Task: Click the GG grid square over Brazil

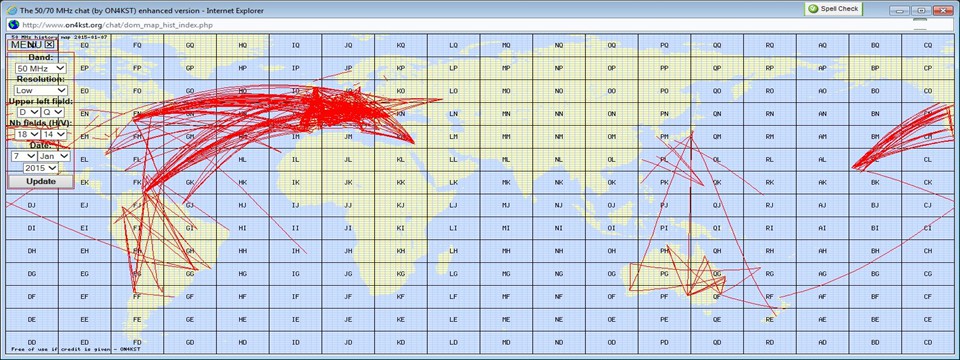Action: click(190, 274)
